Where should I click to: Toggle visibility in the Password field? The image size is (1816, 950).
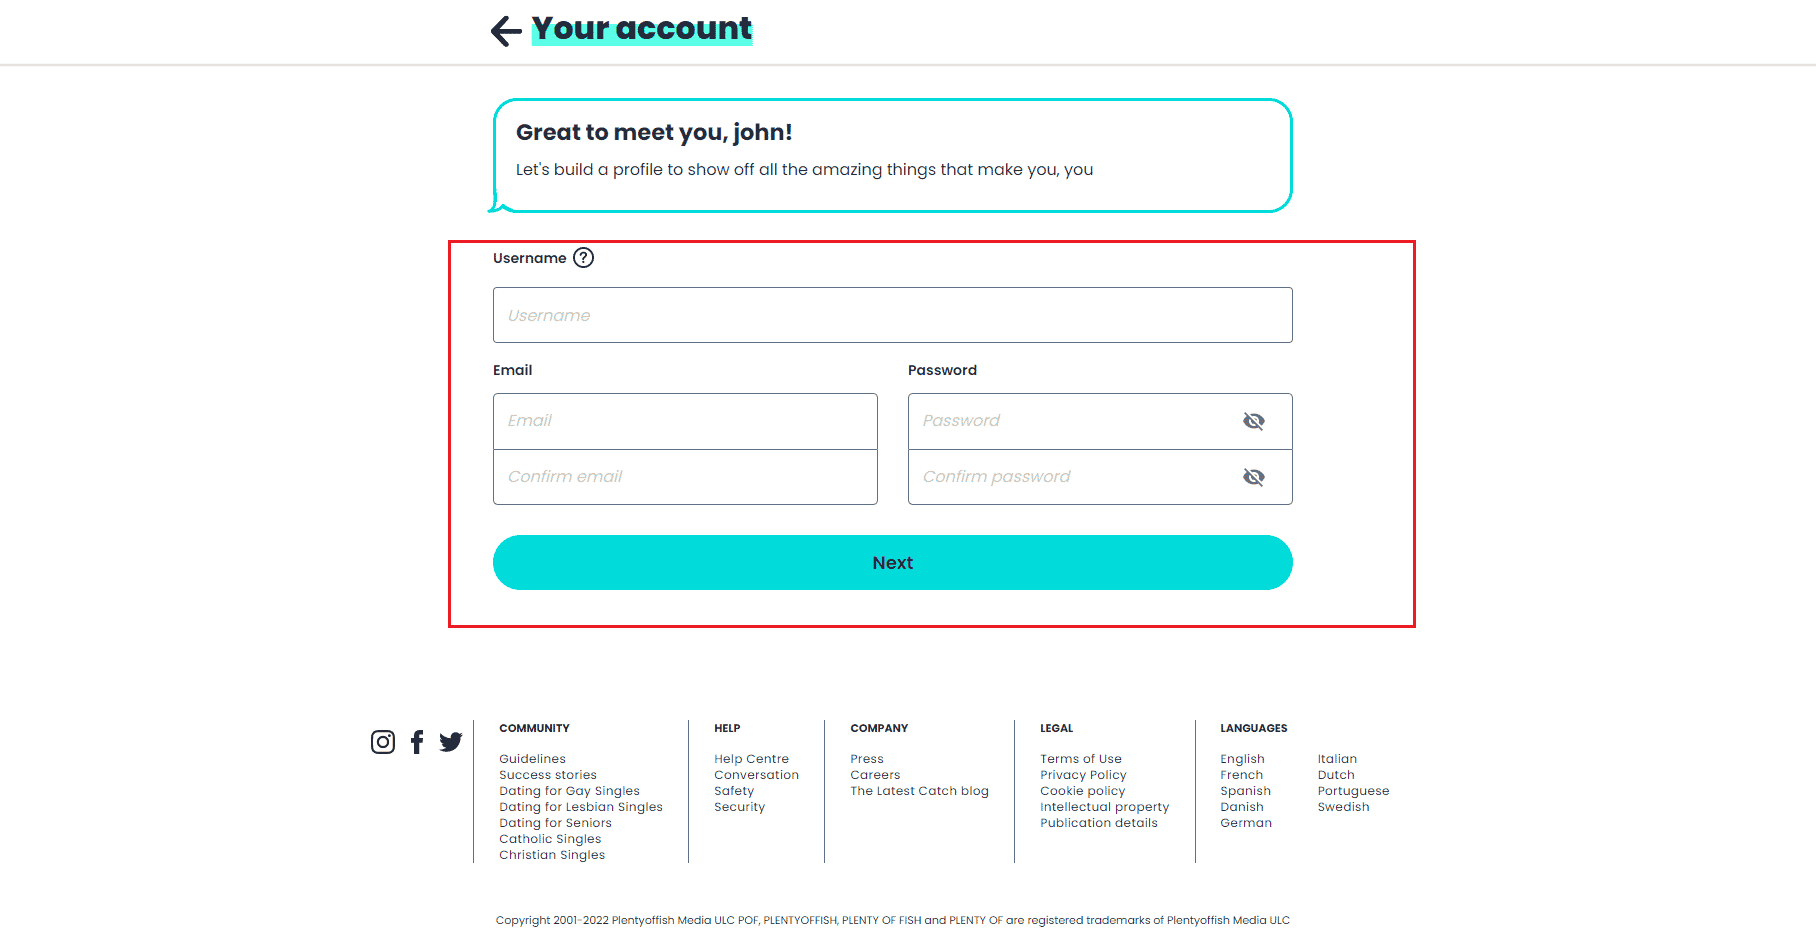coord(1253,421)
